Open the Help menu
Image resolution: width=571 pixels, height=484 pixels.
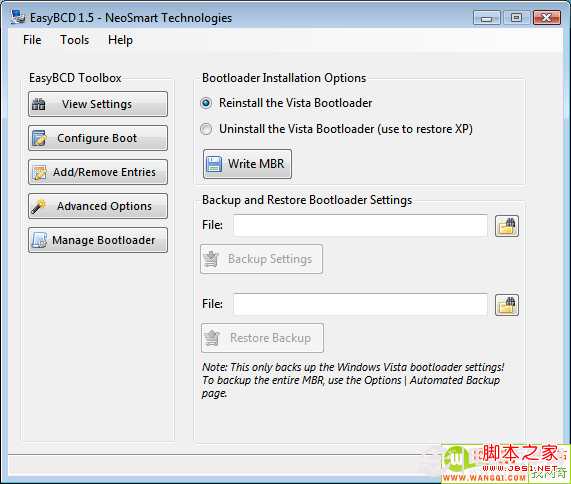click(x=120, y=40)
